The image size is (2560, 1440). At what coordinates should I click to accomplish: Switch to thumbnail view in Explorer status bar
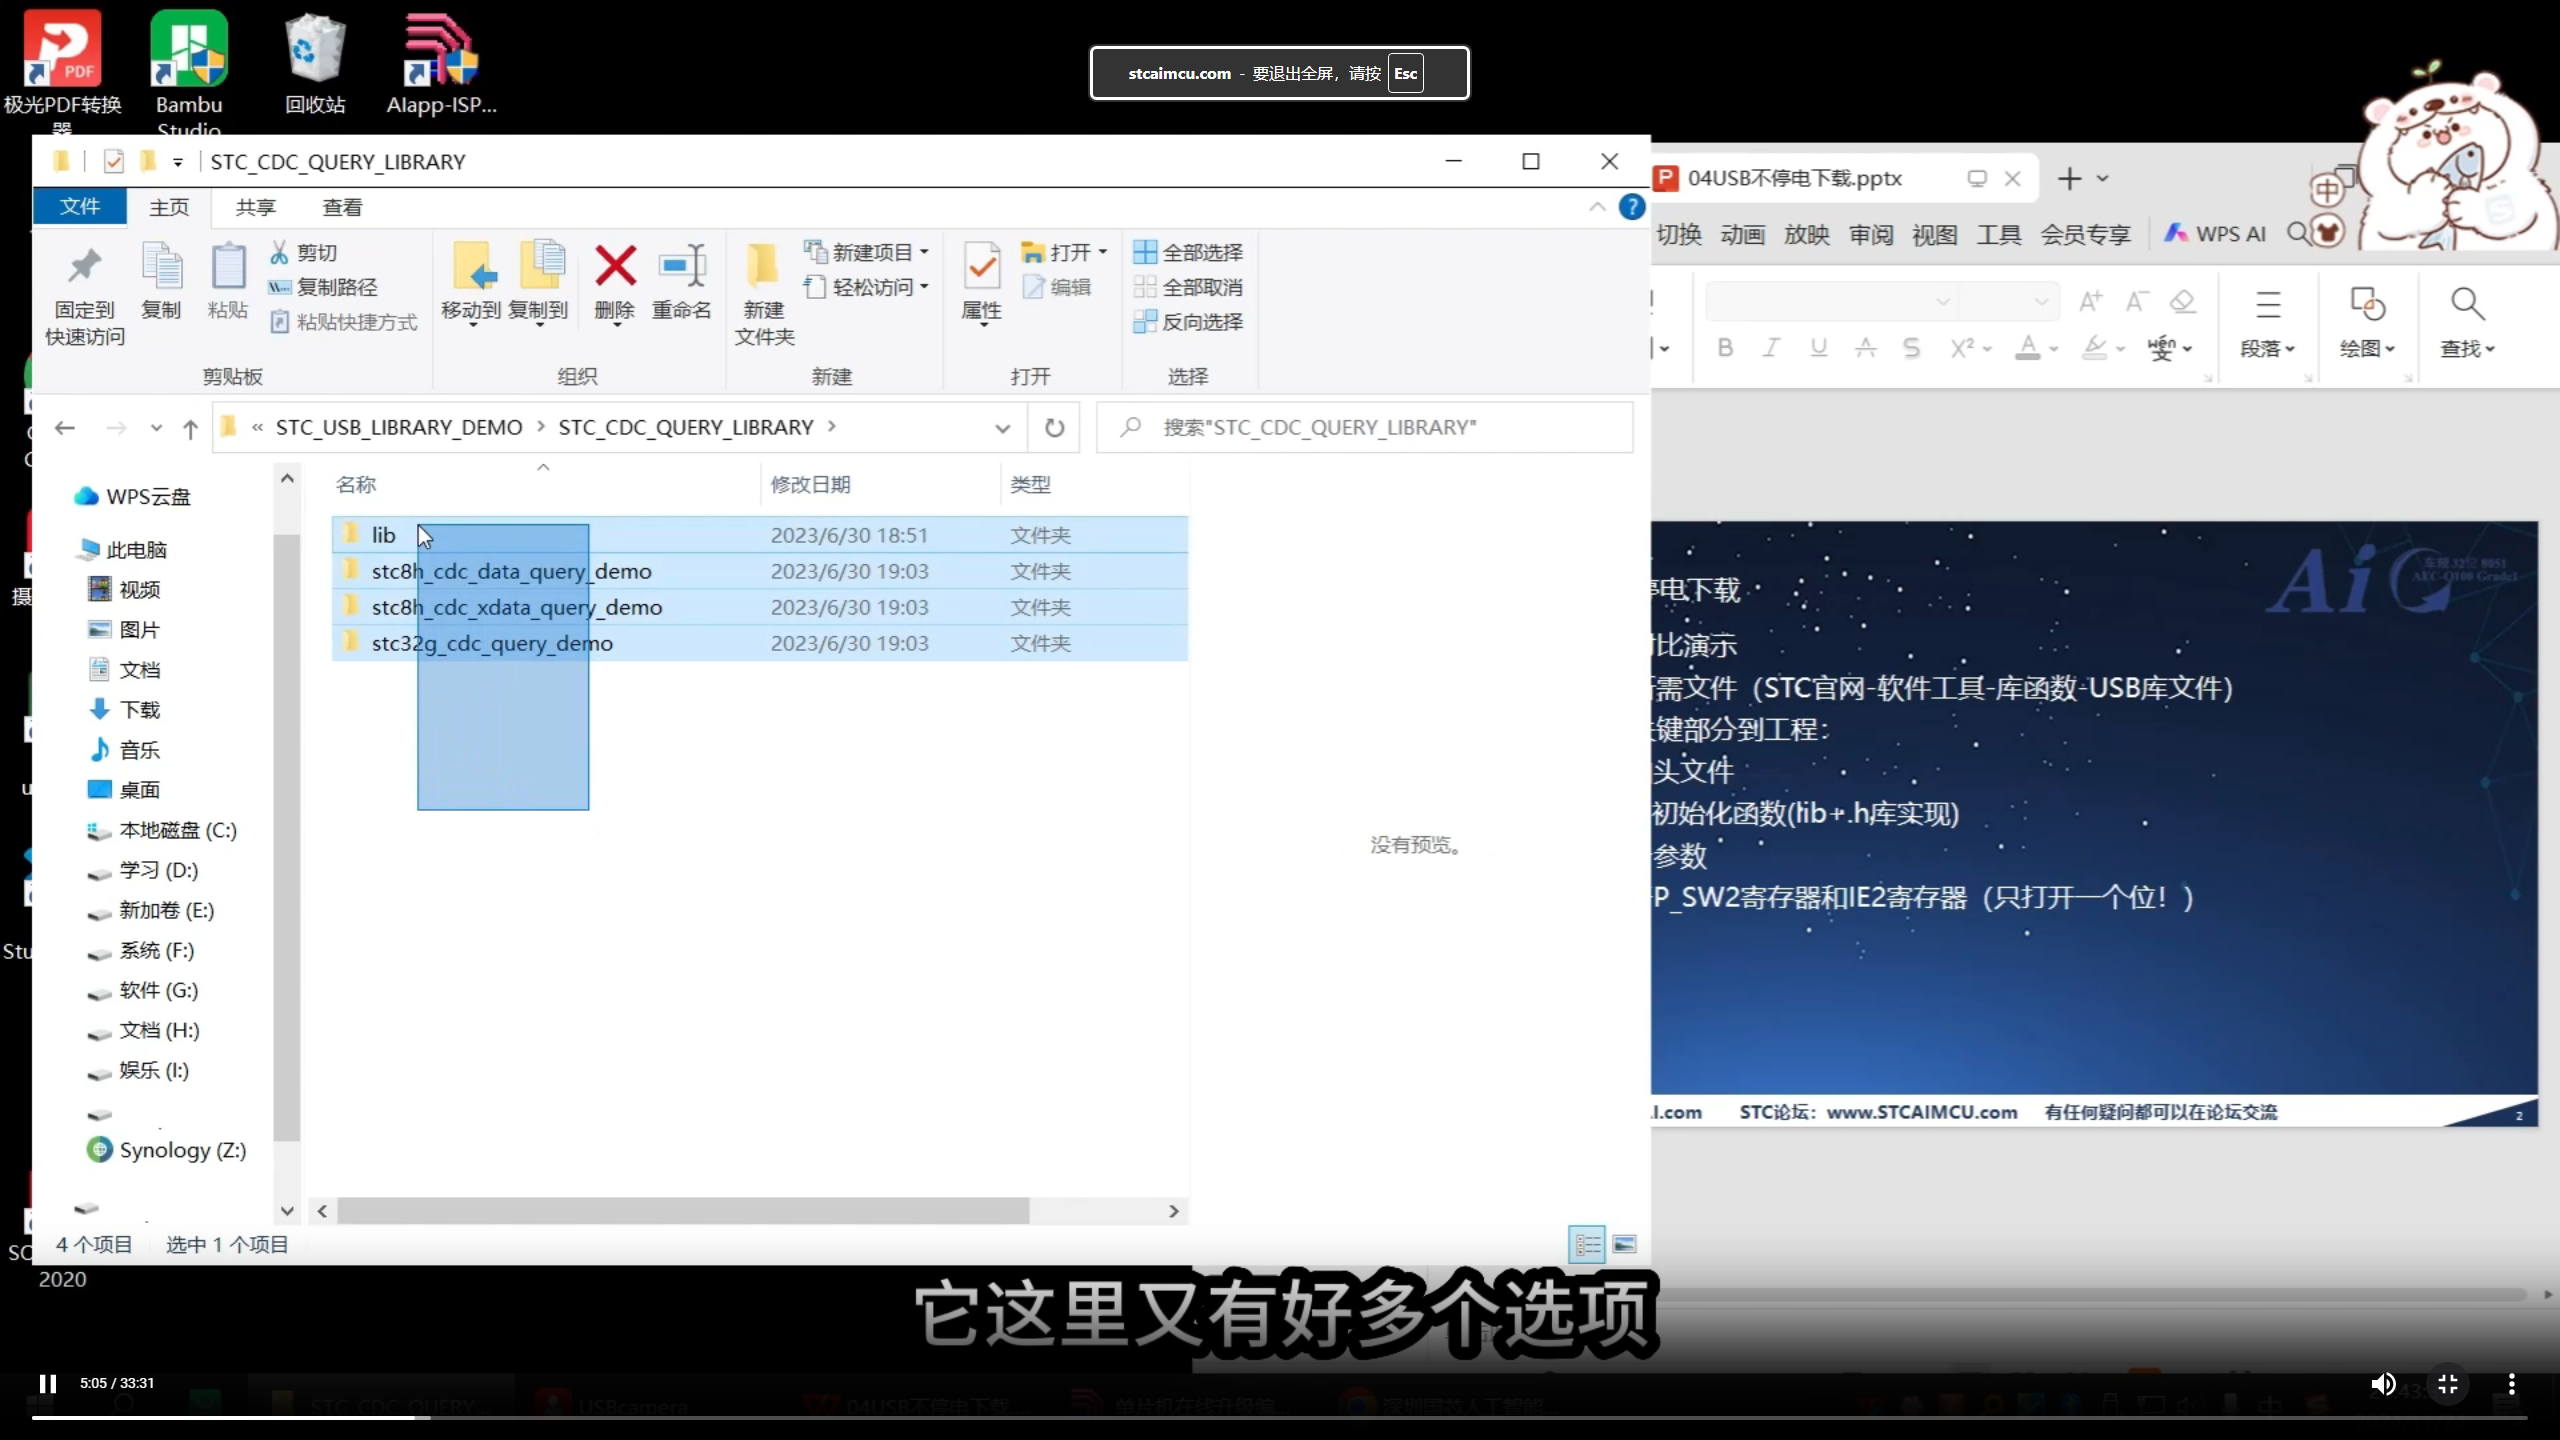pyautogui.click(x=1624, y=1244)
